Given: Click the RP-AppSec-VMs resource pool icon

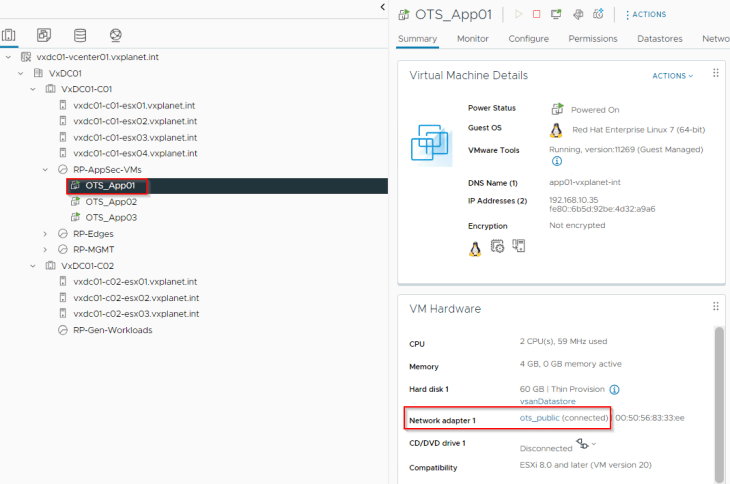Looking at the screenshot, I should 62,169.
